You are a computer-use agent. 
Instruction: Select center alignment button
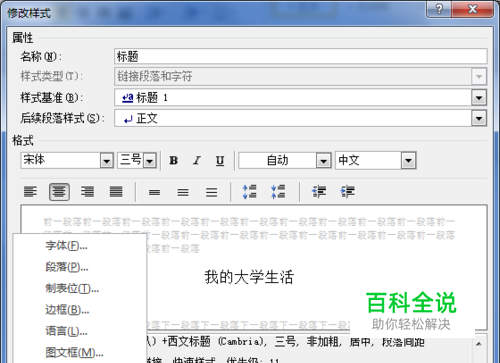click(59, 192)
